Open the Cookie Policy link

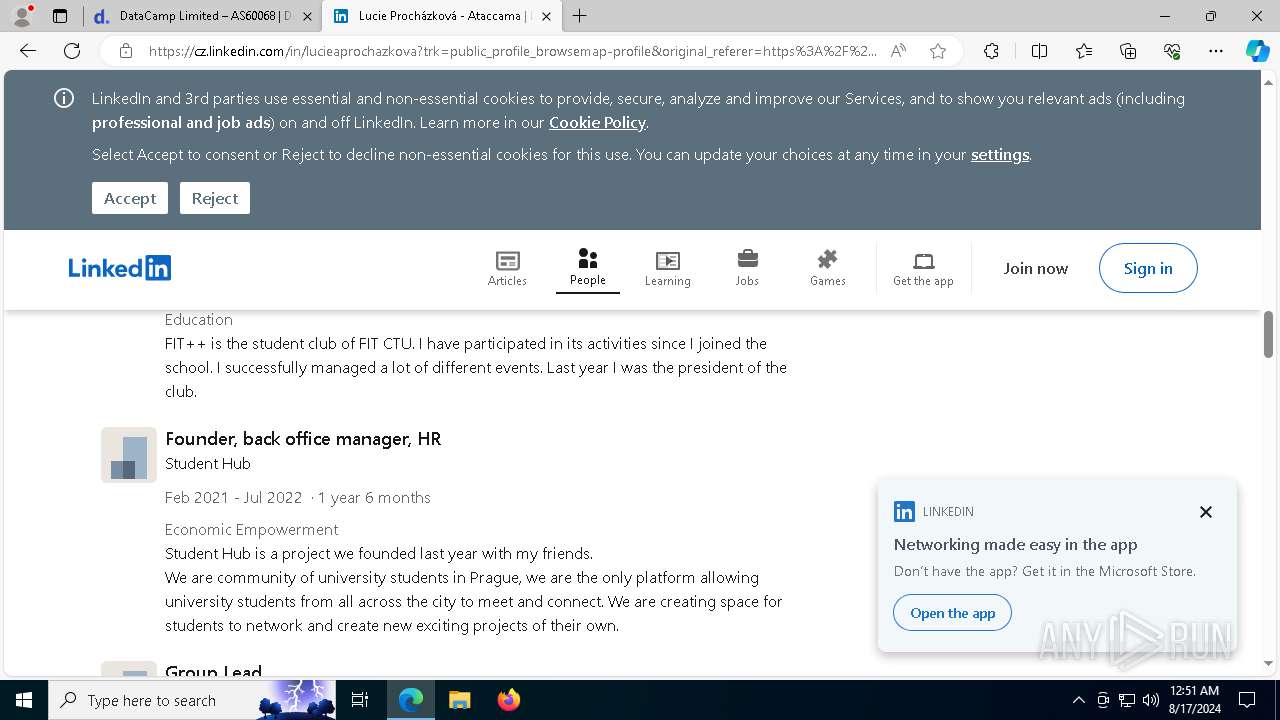(x=597, y=122)
